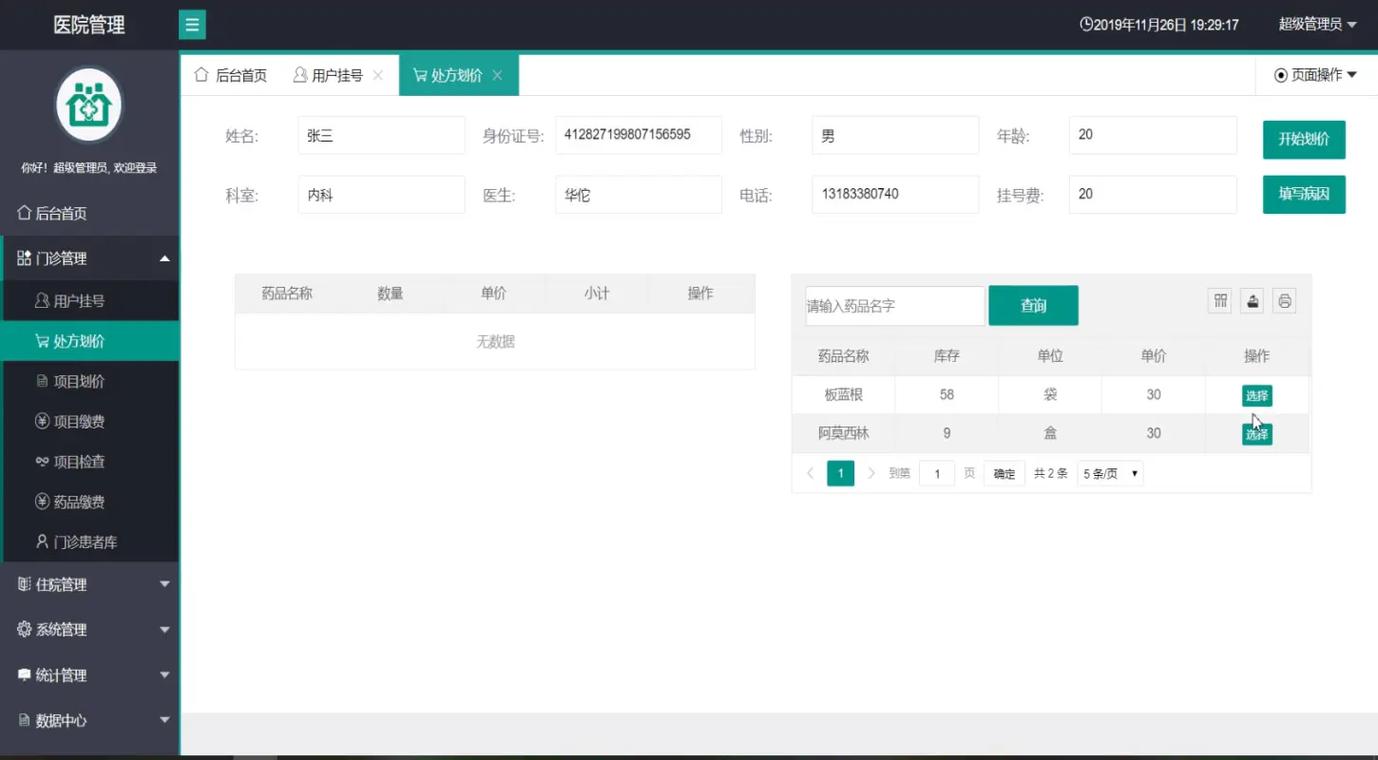Viewport: 1378px width, 760px height.
Task: Click the green sidebar collapse hamburger icon
Action: click(191, 24)
